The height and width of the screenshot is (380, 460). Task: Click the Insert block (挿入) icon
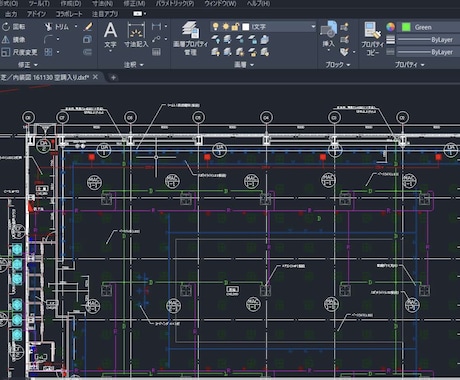(329, 33)
